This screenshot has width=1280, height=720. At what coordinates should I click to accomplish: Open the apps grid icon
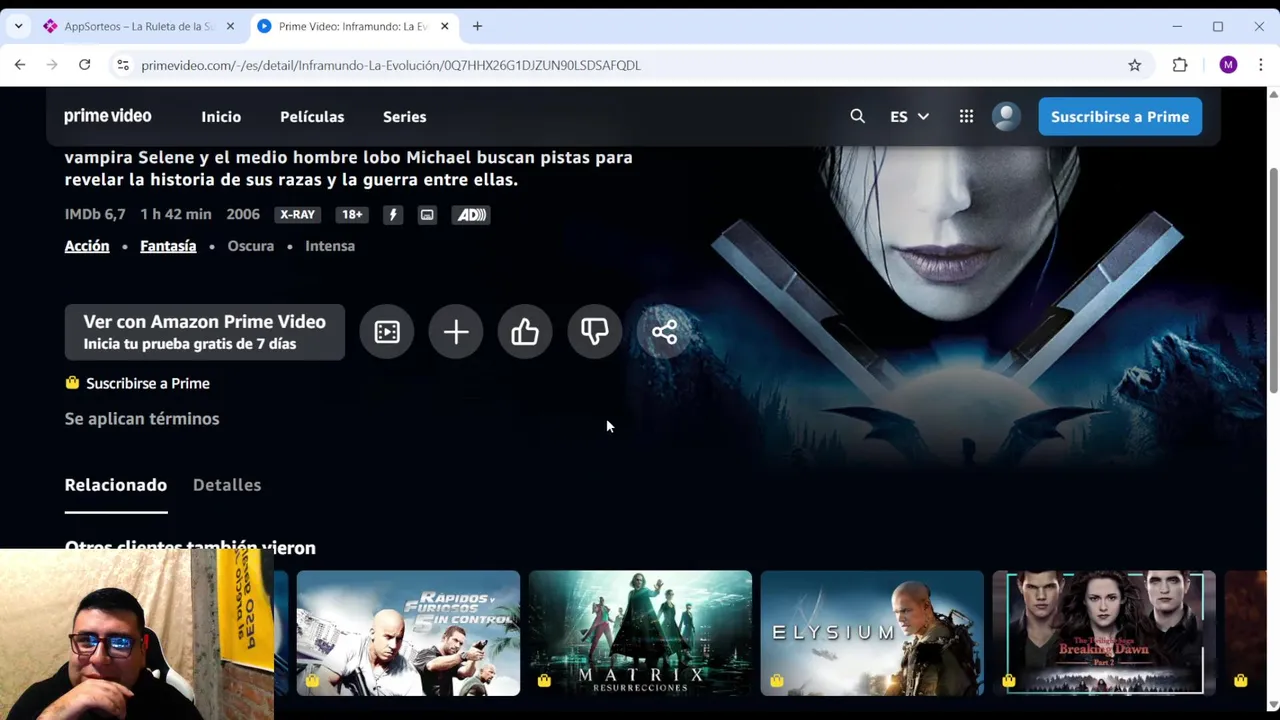pos(966,116)
